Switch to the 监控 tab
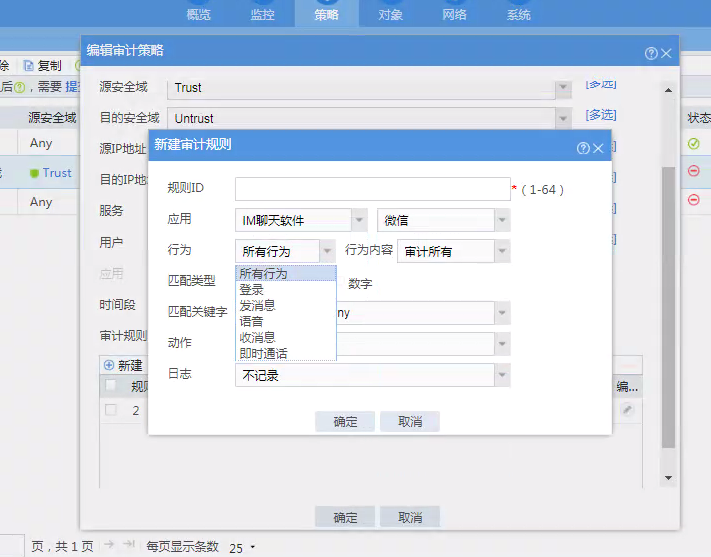This screenshot has height=557, width=711. tap(263, 15)
